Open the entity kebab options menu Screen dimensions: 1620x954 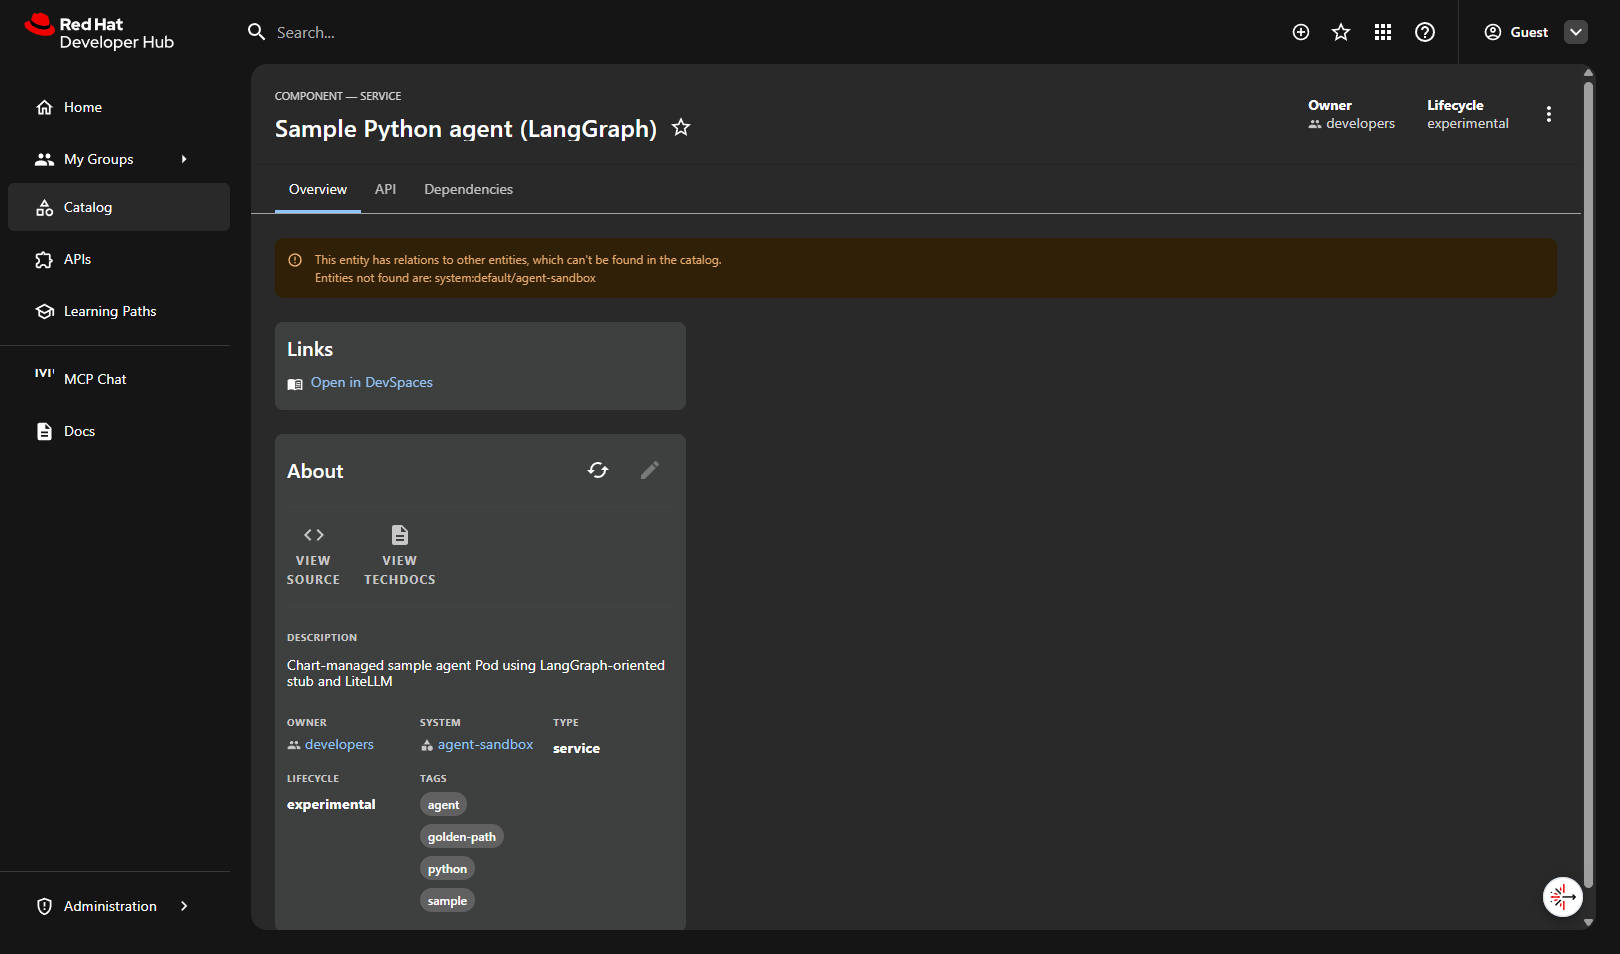coord(1549,114)
